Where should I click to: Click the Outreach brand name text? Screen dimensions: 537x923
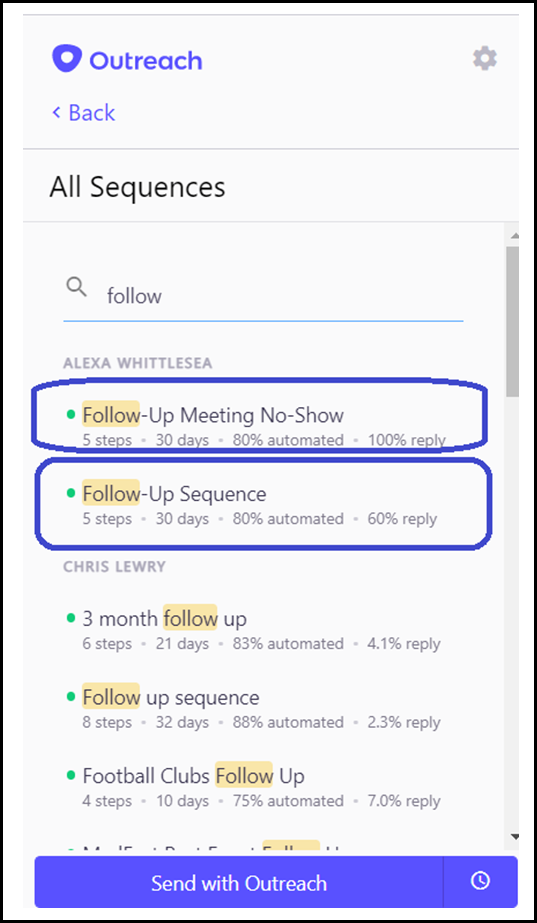[x=145, y=61]
